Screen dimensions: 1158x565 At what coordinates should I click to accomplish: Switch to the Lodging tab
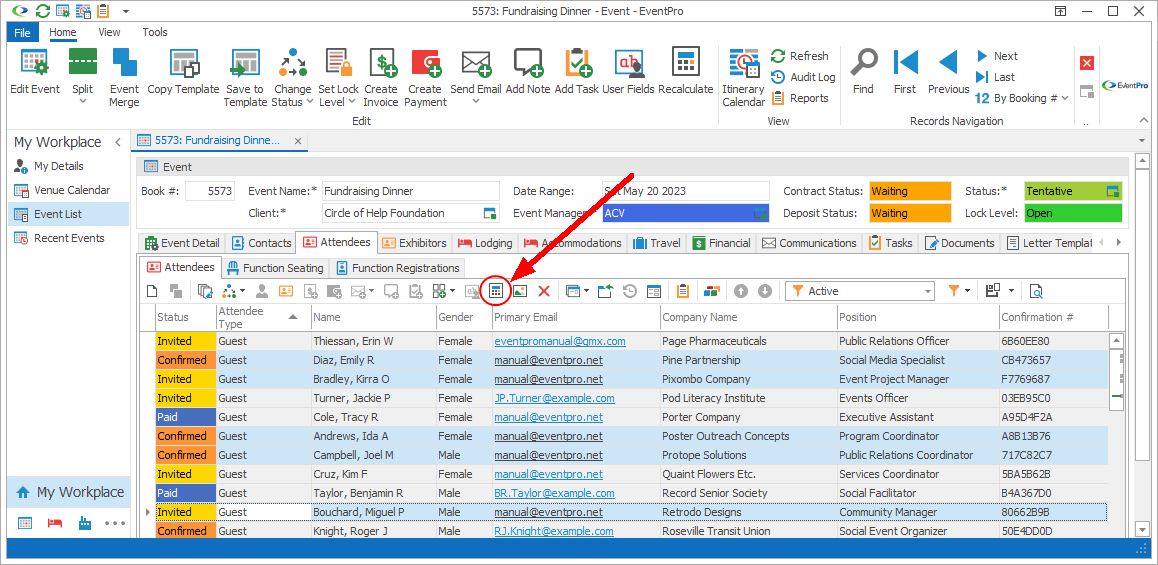[485, 243]
